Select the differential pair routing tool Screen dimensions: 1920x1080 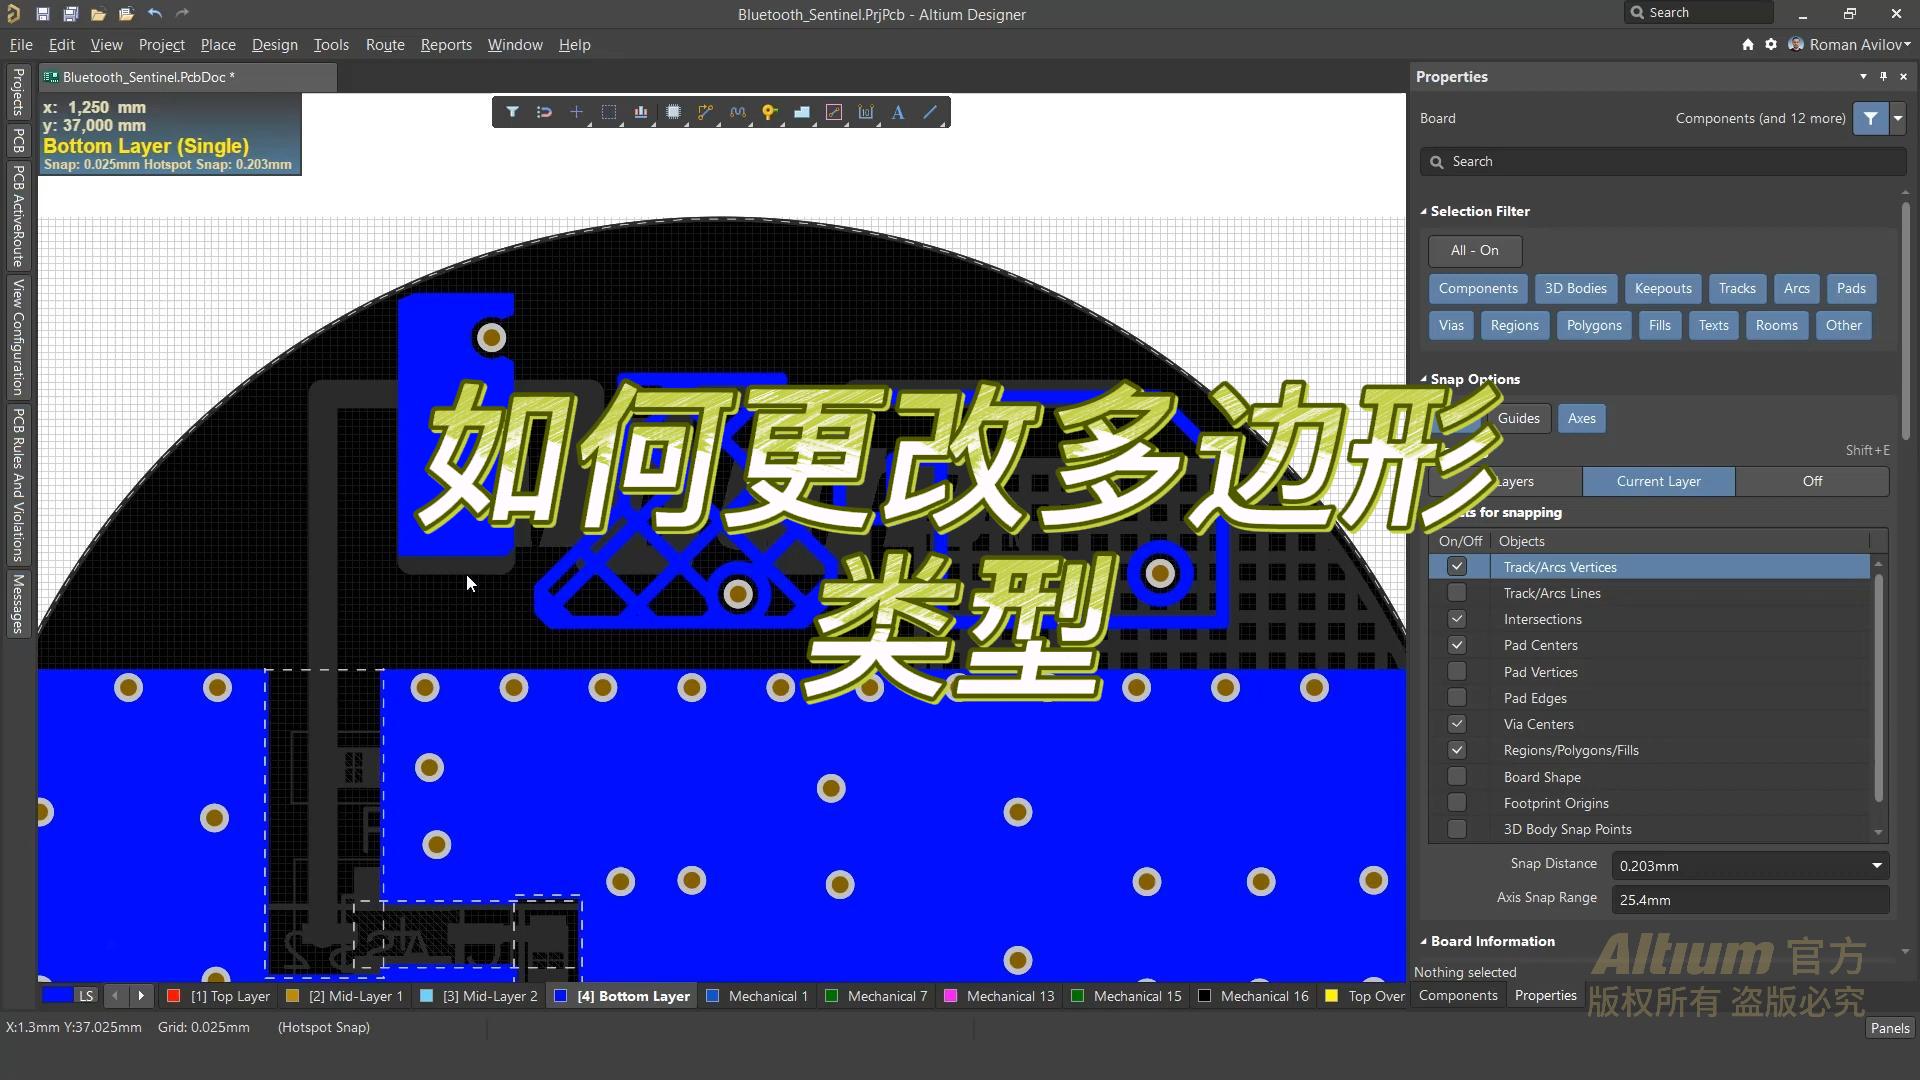pyautogui.click(x=738, y=112)
